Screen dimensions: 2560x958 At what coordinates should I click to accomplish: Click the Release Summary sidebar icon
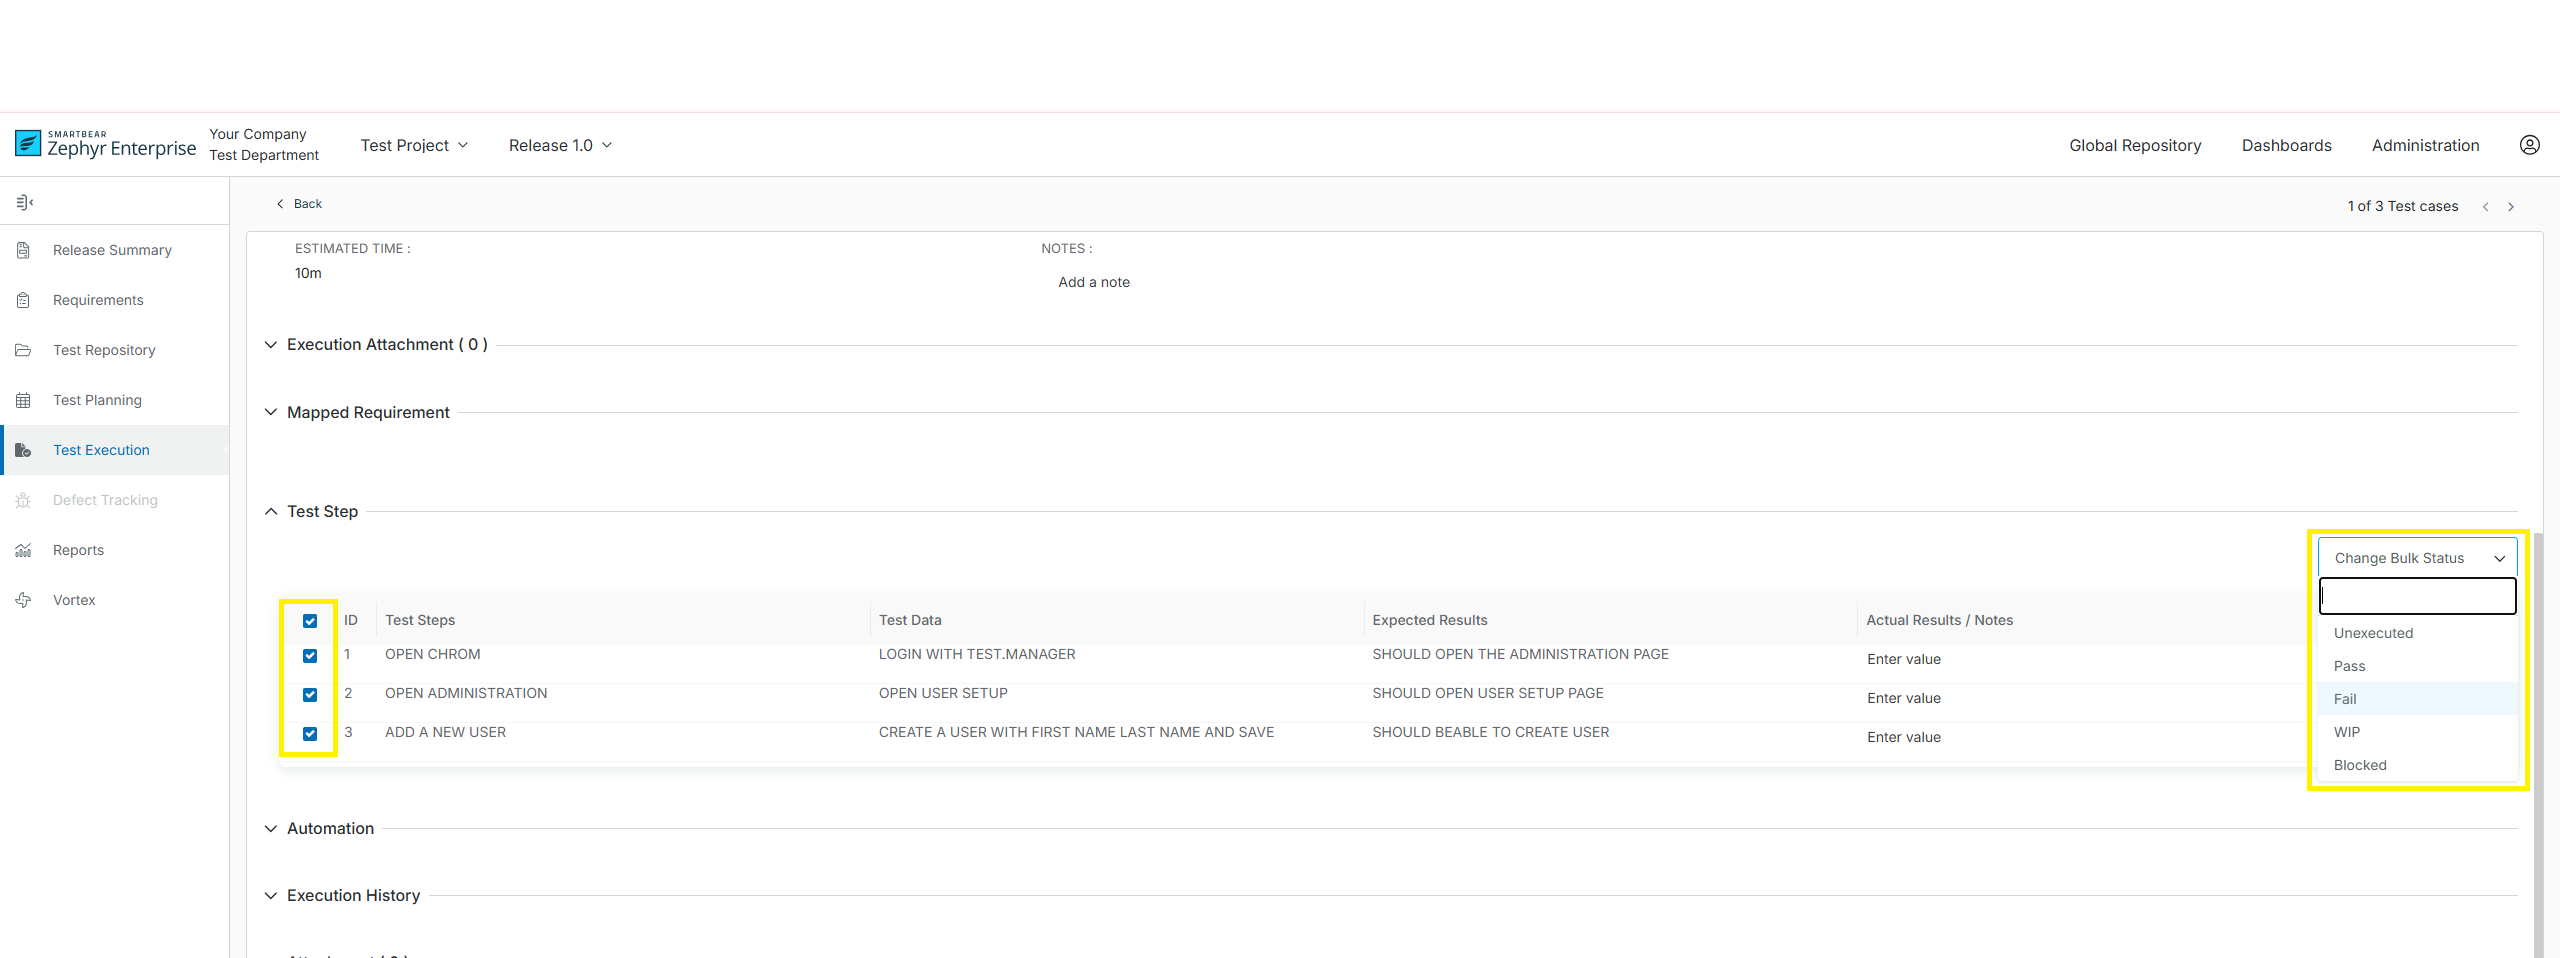coord(24,250)
